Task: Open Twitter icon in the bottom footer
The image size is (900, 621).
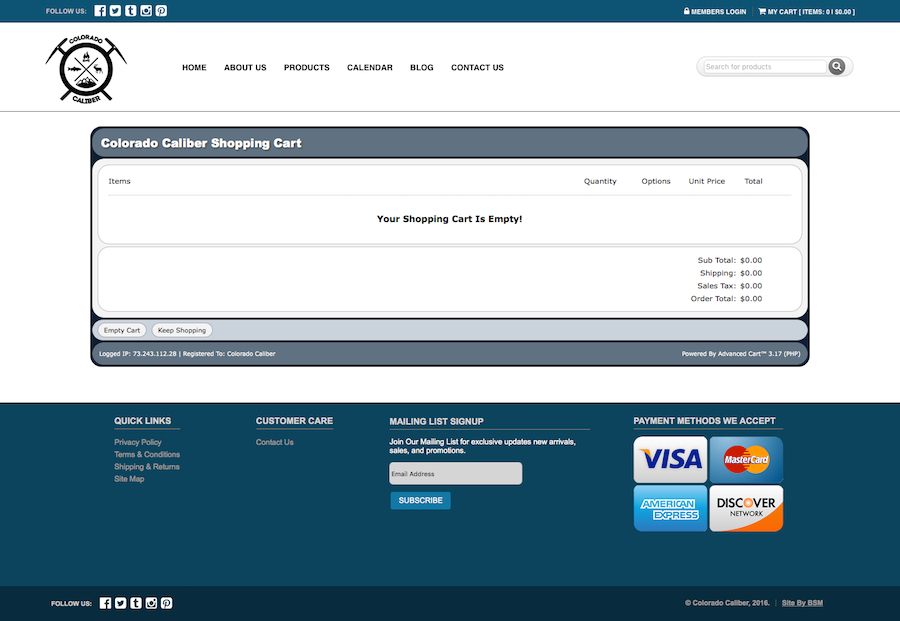Action: point(121,603)
